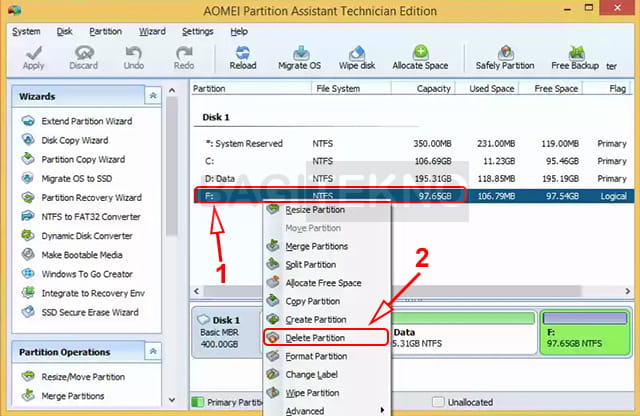This screenshot has height=416, width=640.
Task: Choose Allocate Free Space from context menu
Action: click(327, 283)
